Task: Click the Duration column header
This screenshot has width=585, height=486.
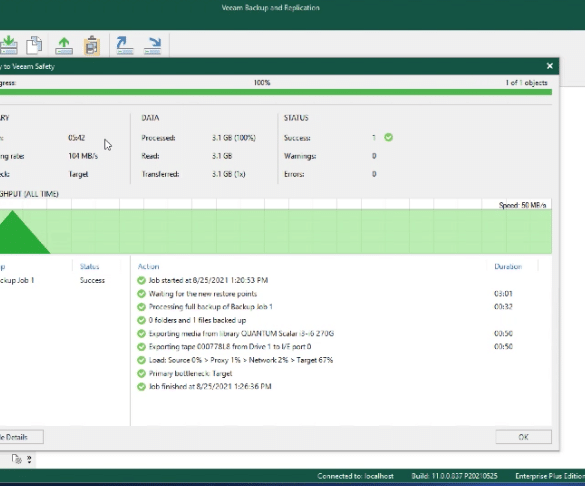Action: point(508,266)
